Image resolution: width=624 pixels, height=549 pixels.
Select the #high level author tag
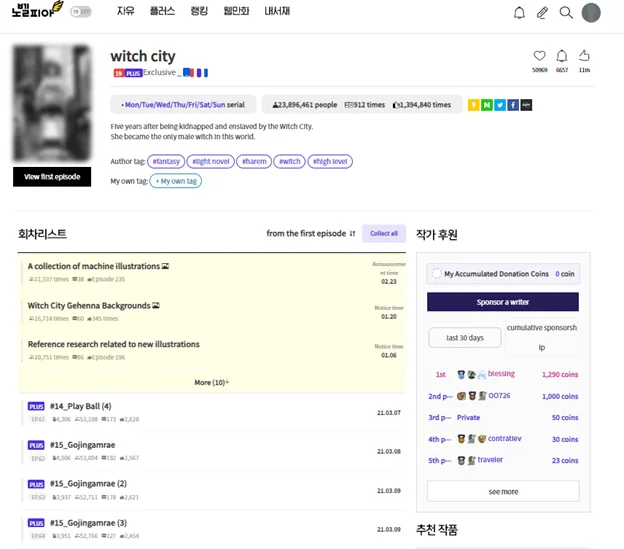pyautogui.click(x=330, y=161)
